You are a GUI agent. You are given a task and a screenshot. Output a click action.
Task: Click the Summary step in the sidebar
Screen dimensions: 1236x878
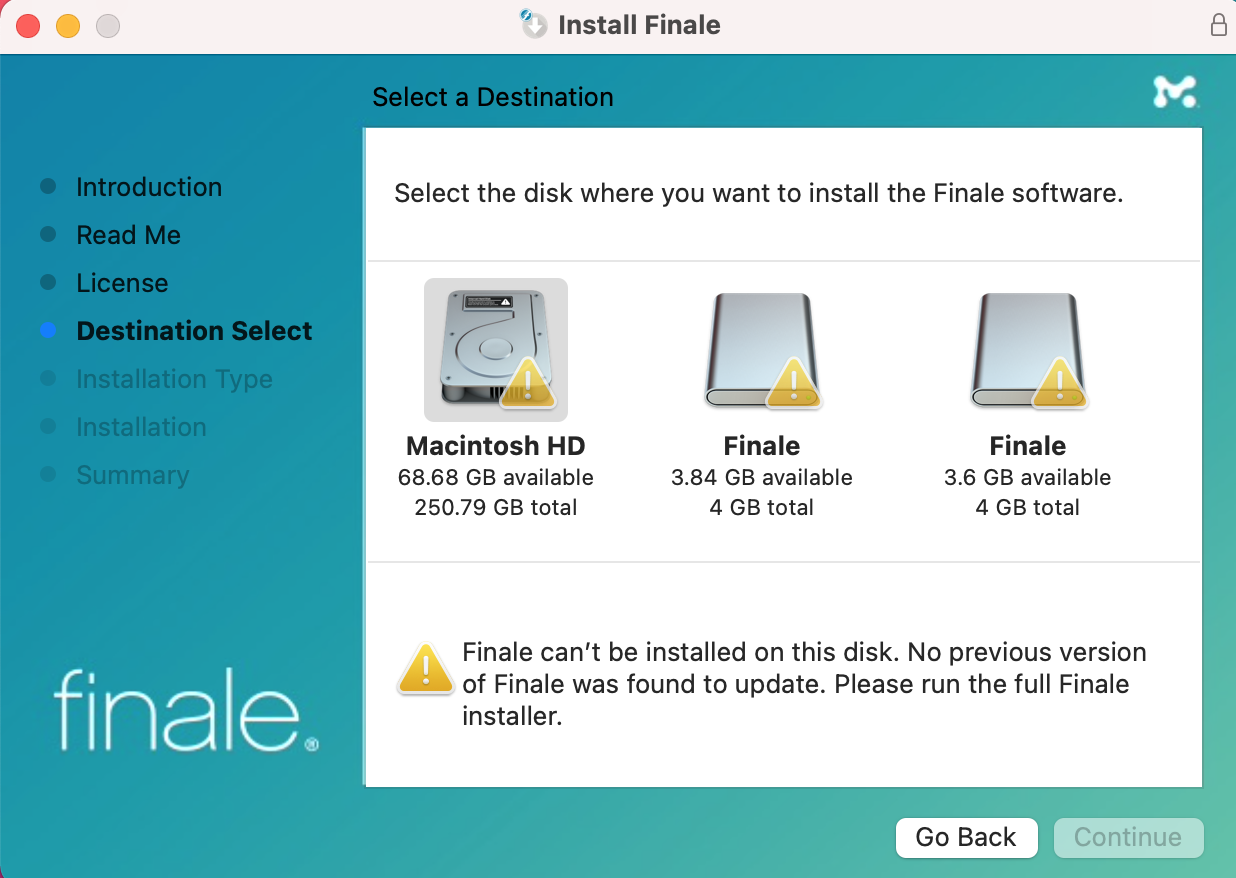tap(132, 475)
